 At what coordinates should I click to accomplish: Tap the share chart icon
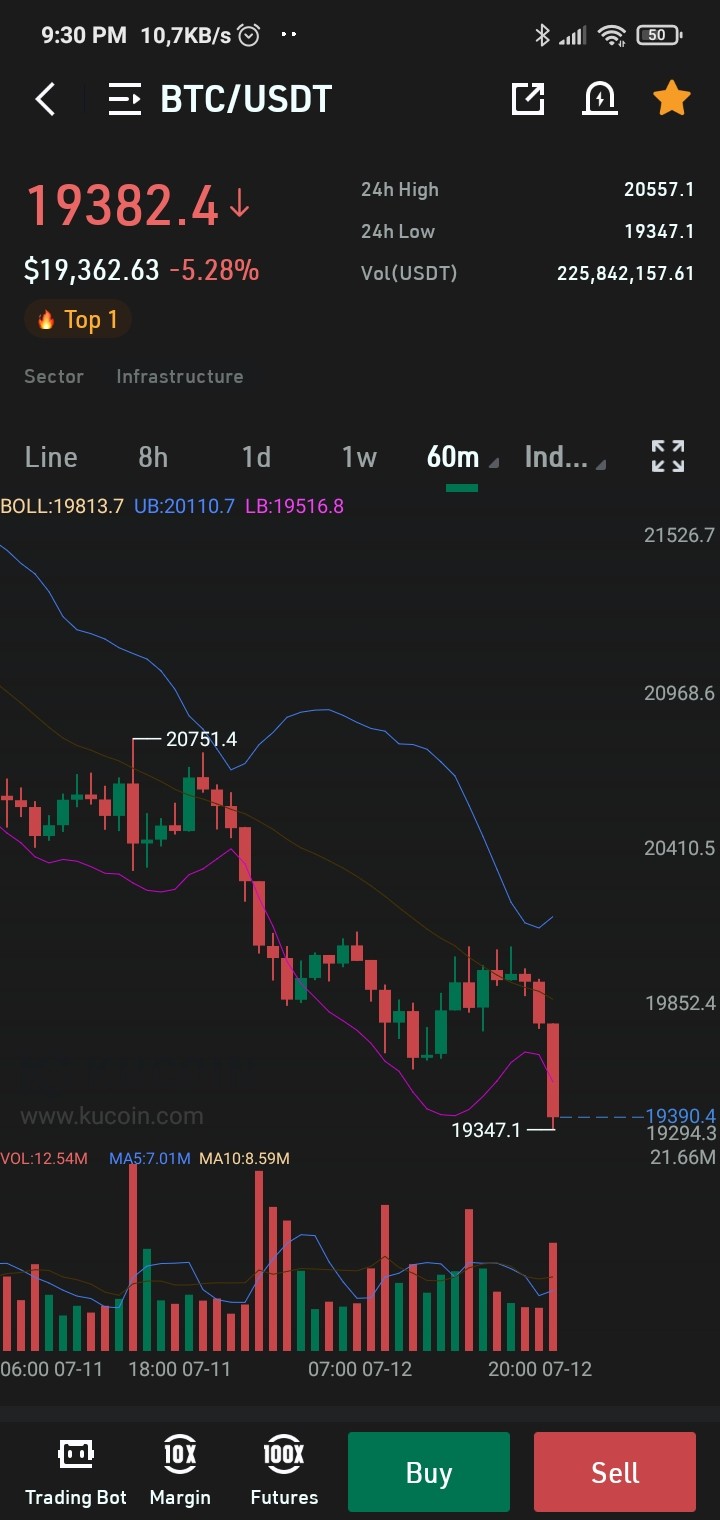[x=528, y=98]
